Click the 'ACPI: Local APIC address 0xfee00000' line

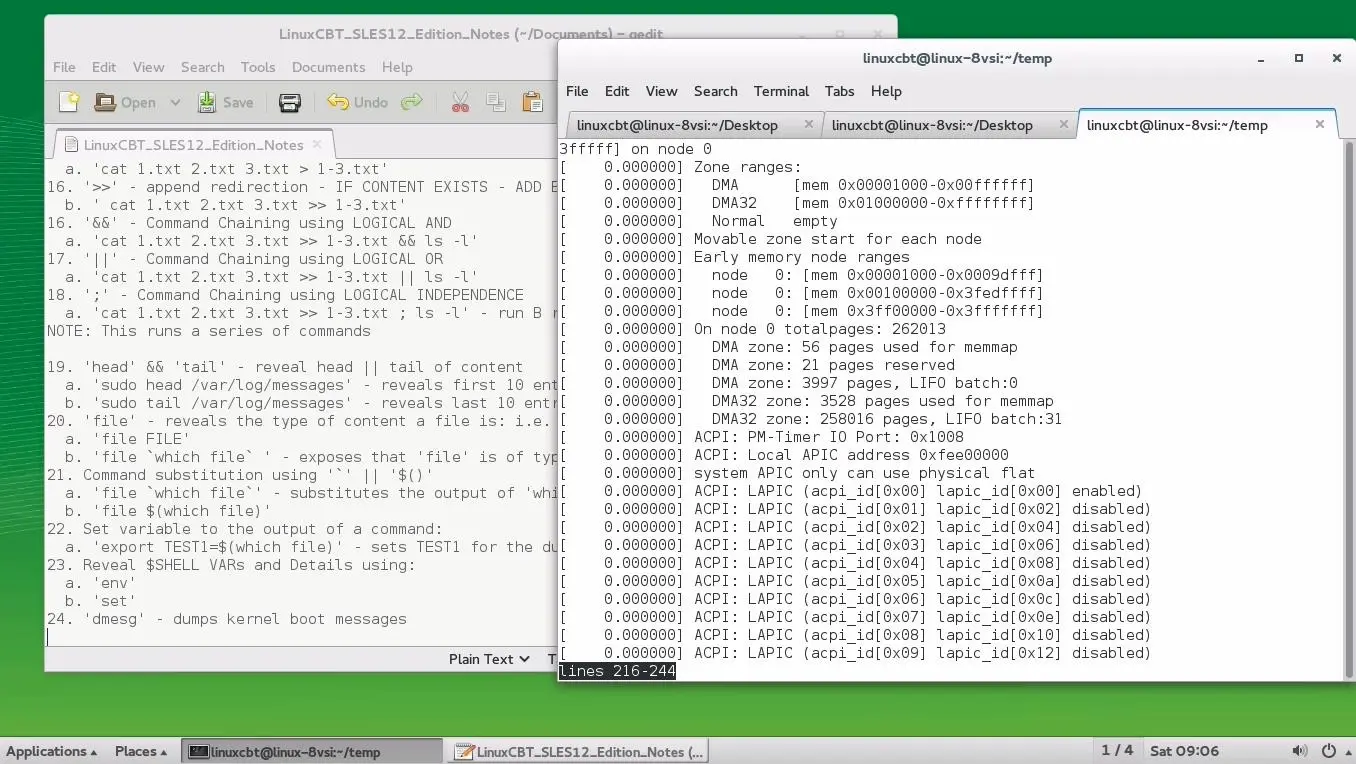point(851,455)
